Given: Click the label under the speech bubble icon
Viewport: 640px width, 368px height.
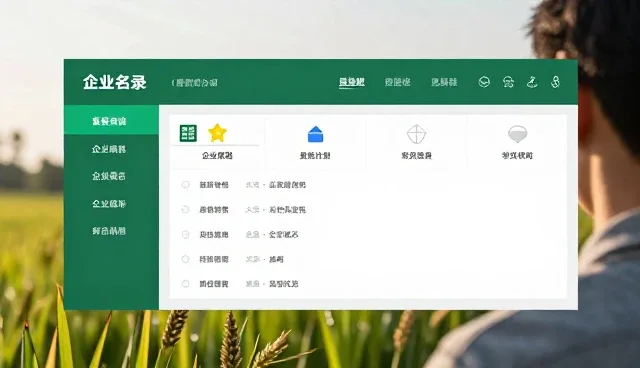Looking at the screenshot, I should [517, 155].
